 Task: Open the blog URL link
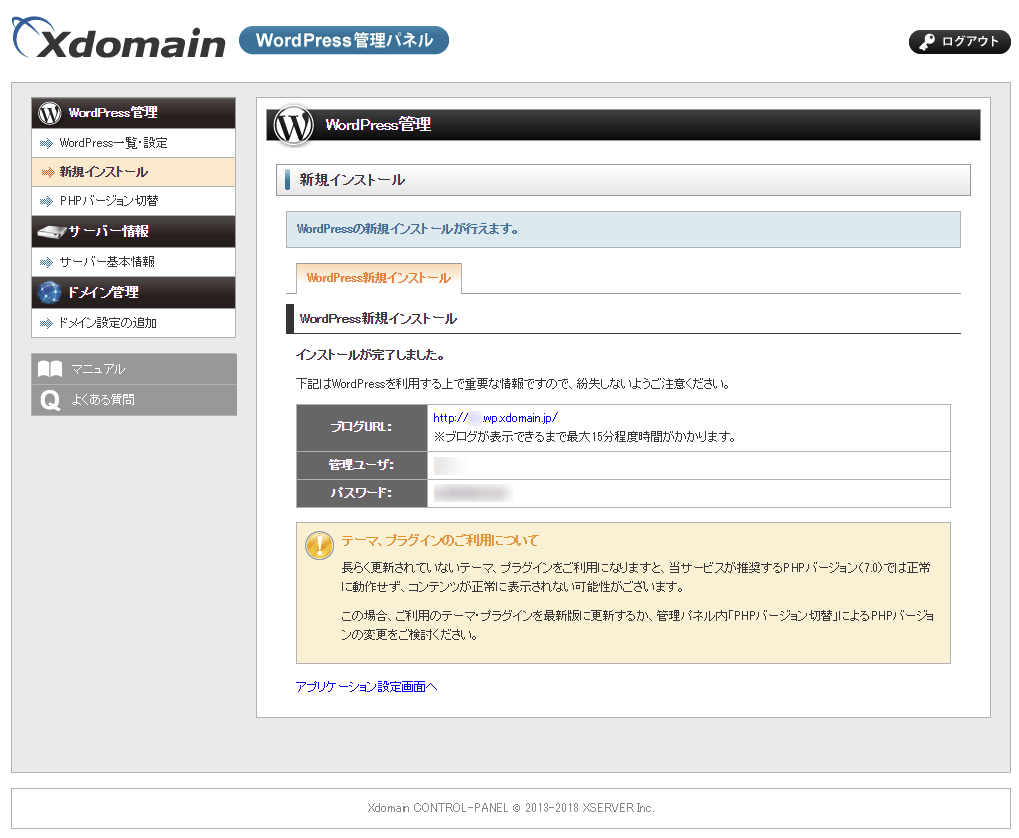pyautogui.click(x=495, y=418)
